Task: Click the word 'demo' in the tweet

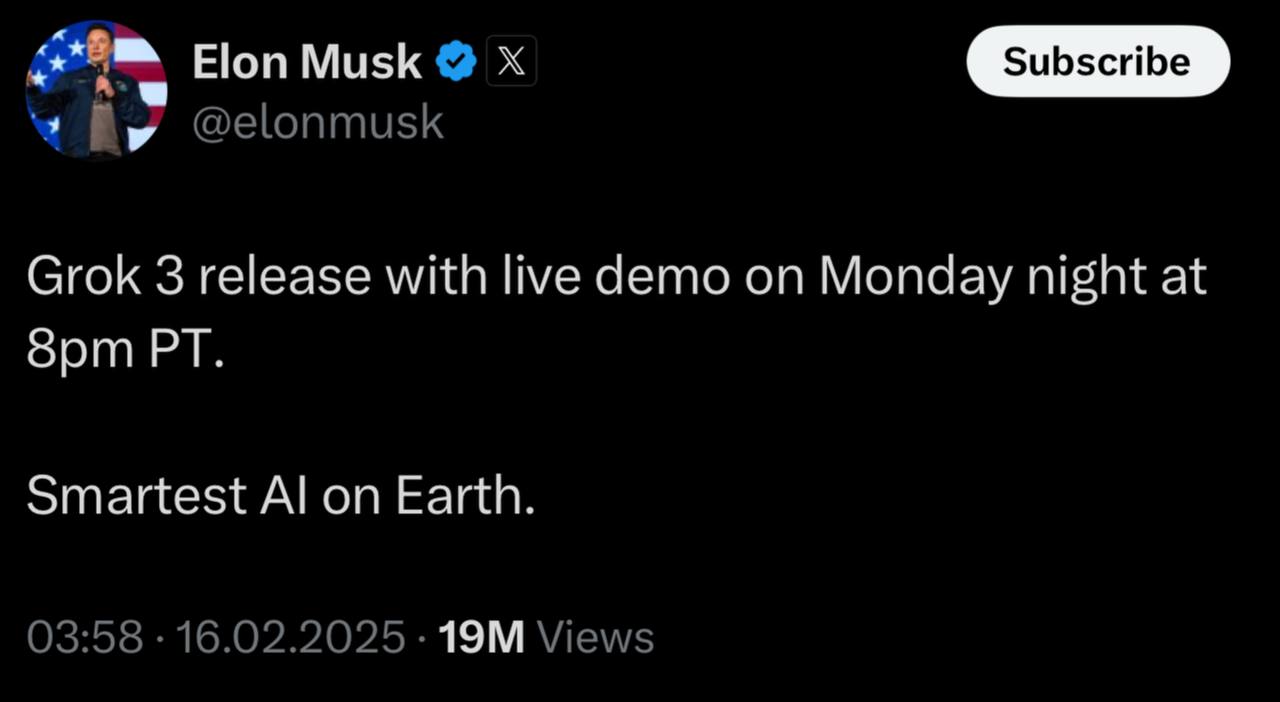Action: 661,277
